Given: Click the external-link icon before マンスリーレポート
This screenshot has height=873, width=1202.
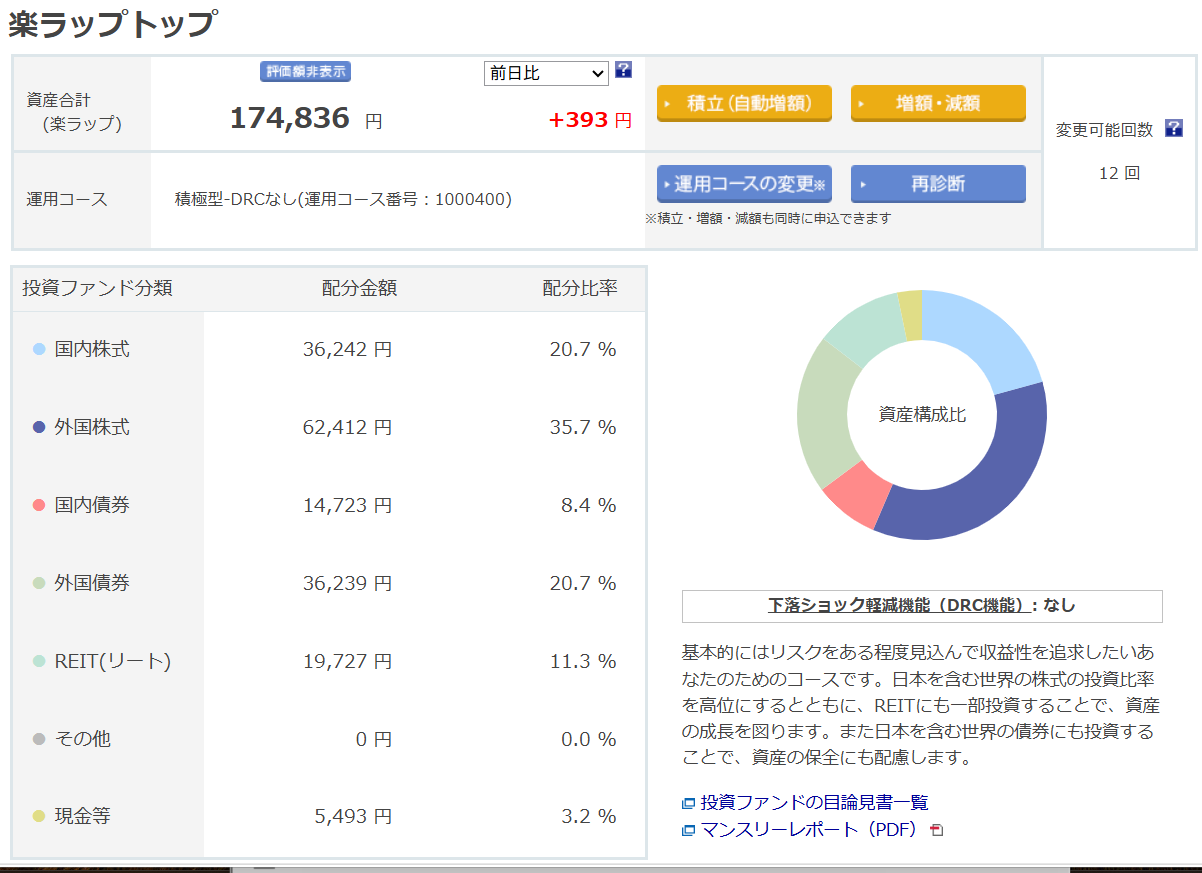Looking at the screenshot, I should click(x=688, y=830).
